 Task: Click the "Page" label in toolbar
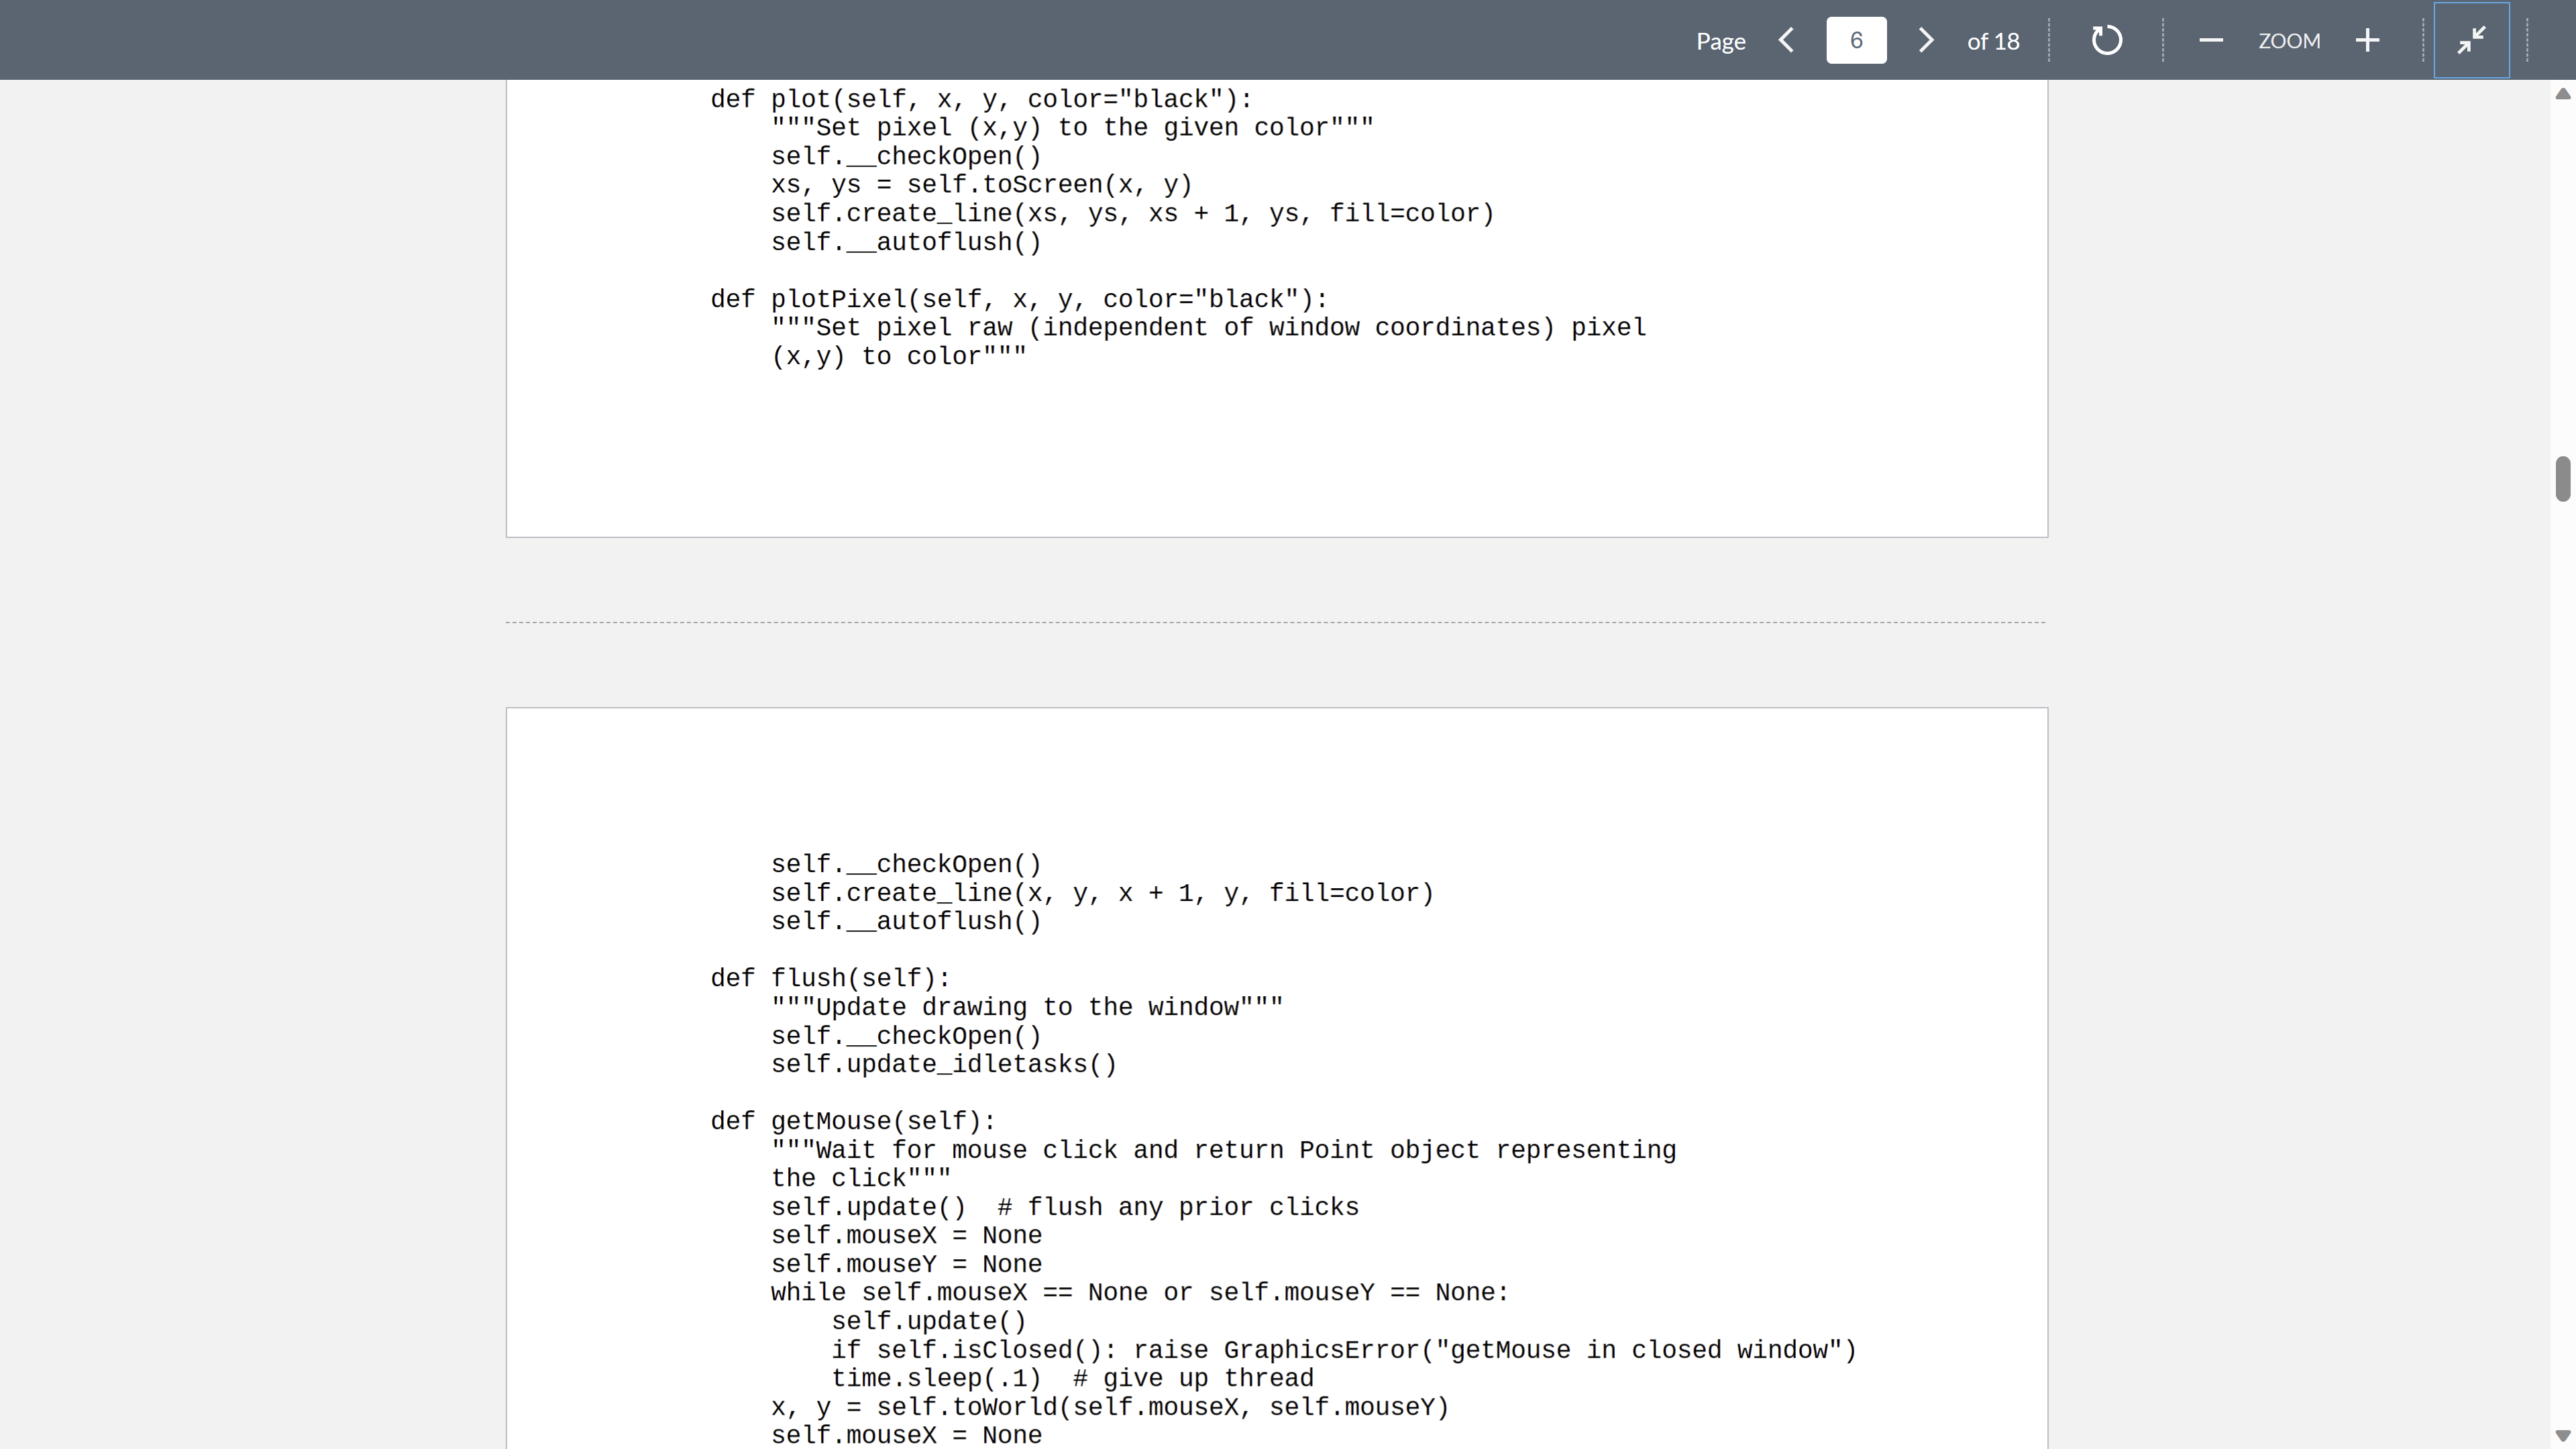pyautogui.click(x=1720, y=41)
